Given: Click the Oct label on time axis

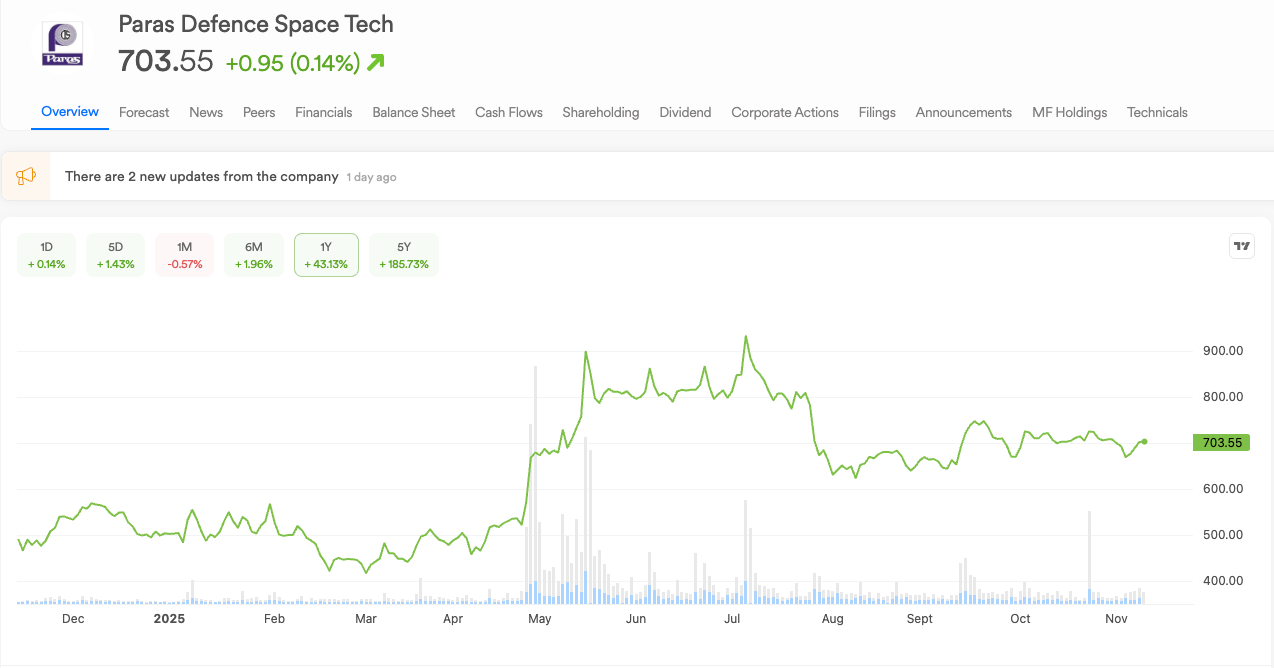Looking at the screenshot, I should (x=1020, y=619).
